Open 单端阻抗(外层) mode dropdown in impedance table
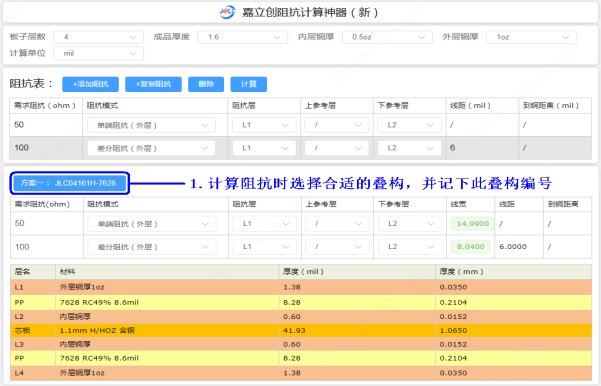Viewport: 601px width, 386px height. (x=151, y=125)
